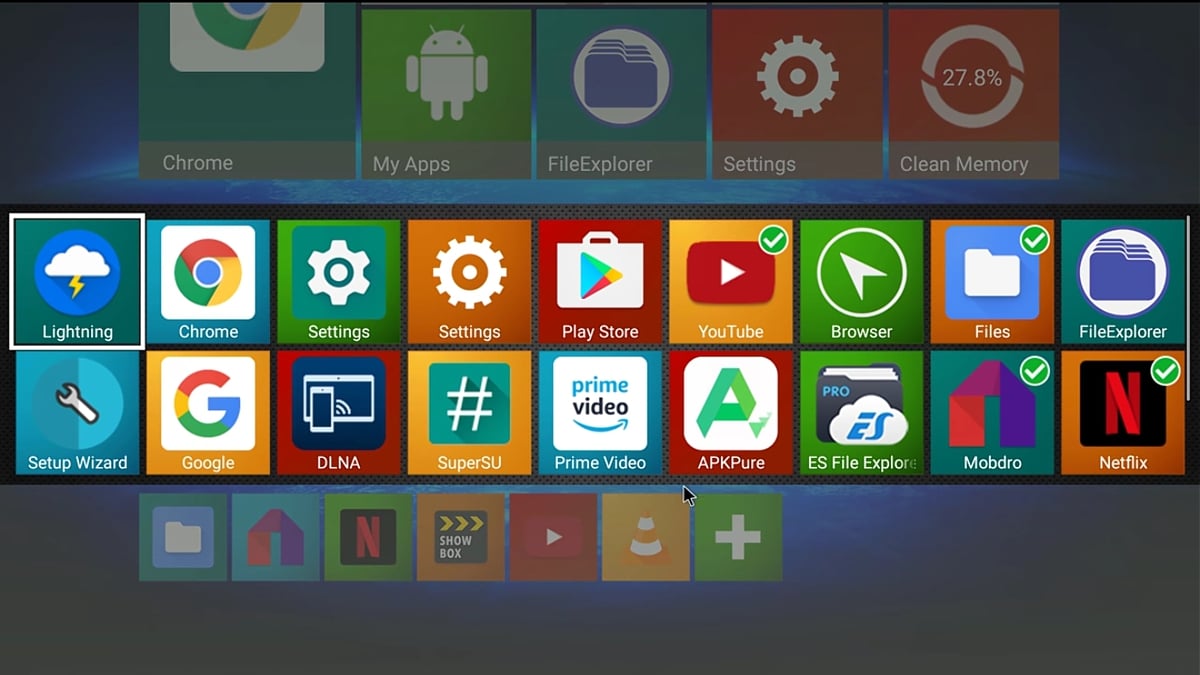
Task: Click the Show Box shortcut in bottom bar
Action: coord(460,537)
